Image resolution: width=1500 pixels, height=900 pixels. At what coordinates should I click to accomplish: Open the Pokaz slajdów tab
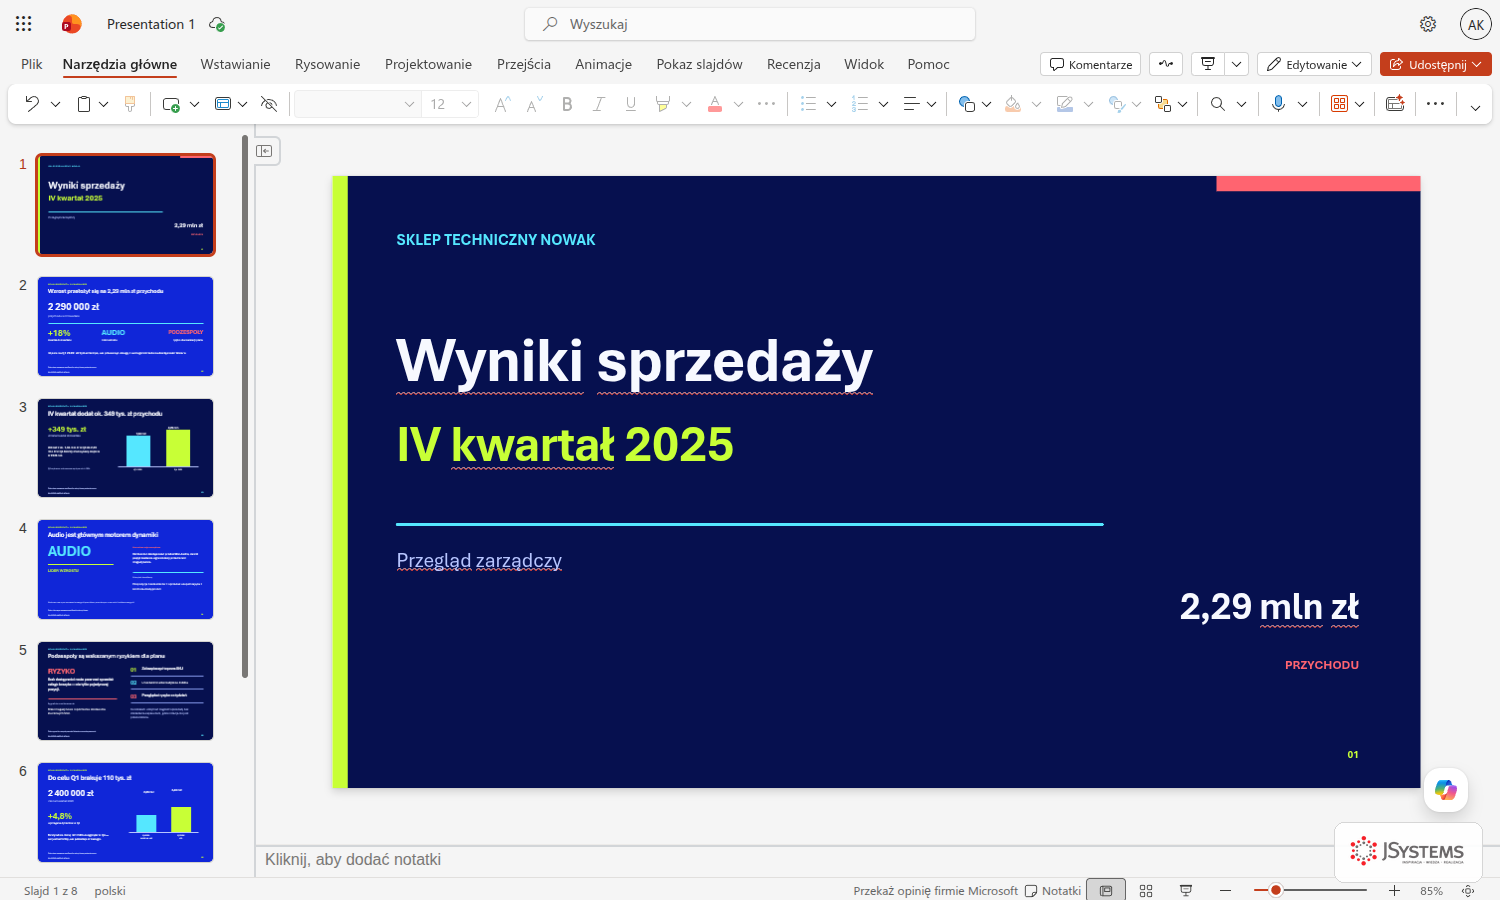pyautogui.click(x=699, y=64)
